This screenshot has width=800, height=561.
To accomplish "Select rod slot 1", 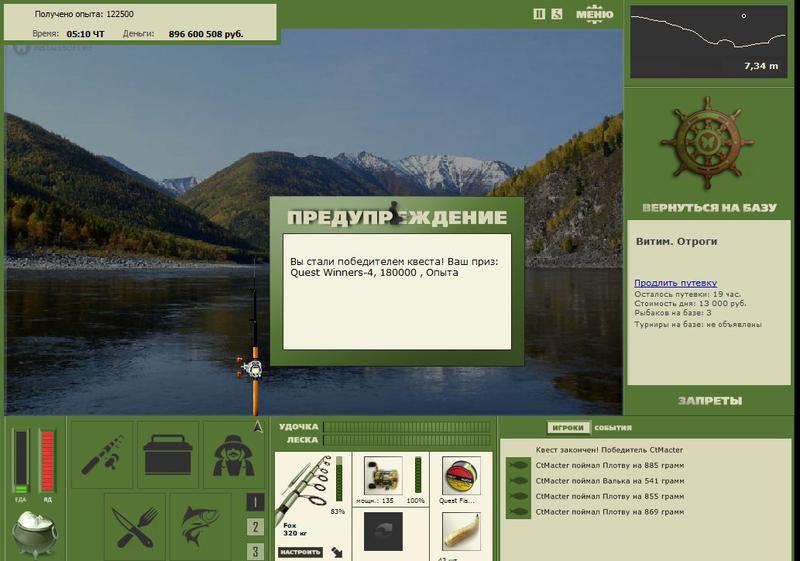I will tap(255, 502).
